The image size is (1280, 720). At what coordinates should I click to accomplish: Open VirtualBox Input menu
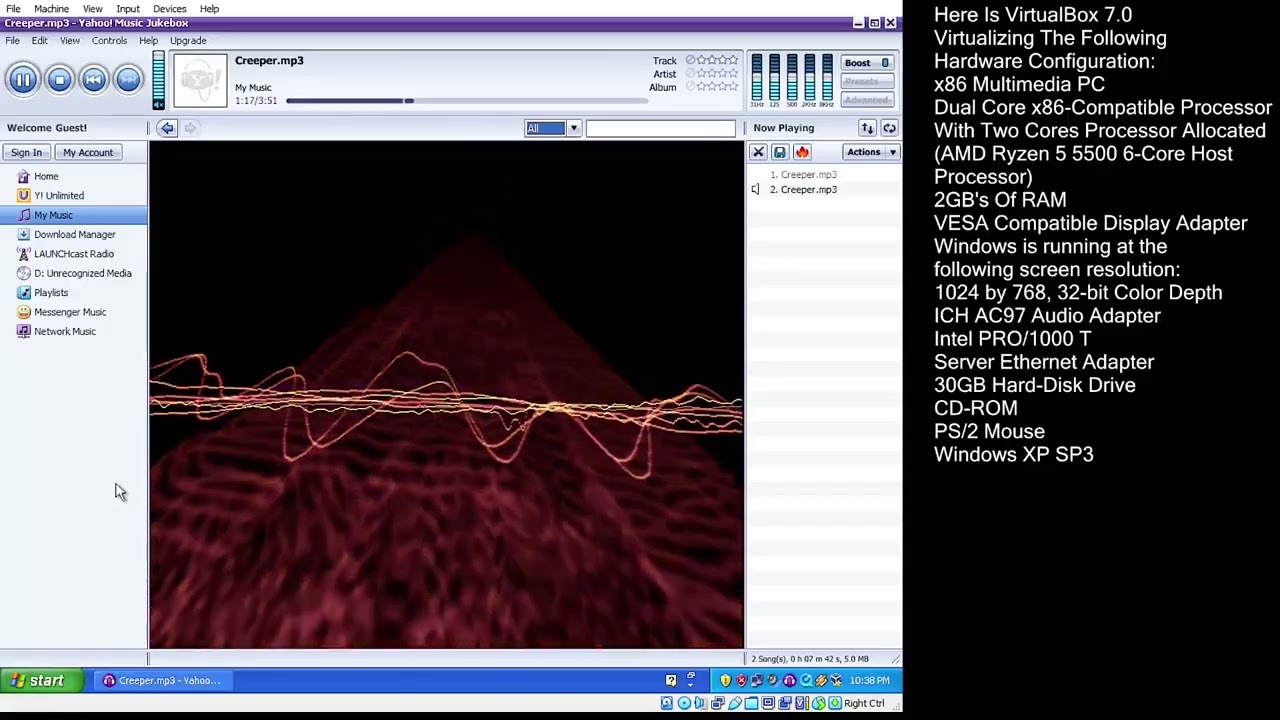[x=127, y=9]
